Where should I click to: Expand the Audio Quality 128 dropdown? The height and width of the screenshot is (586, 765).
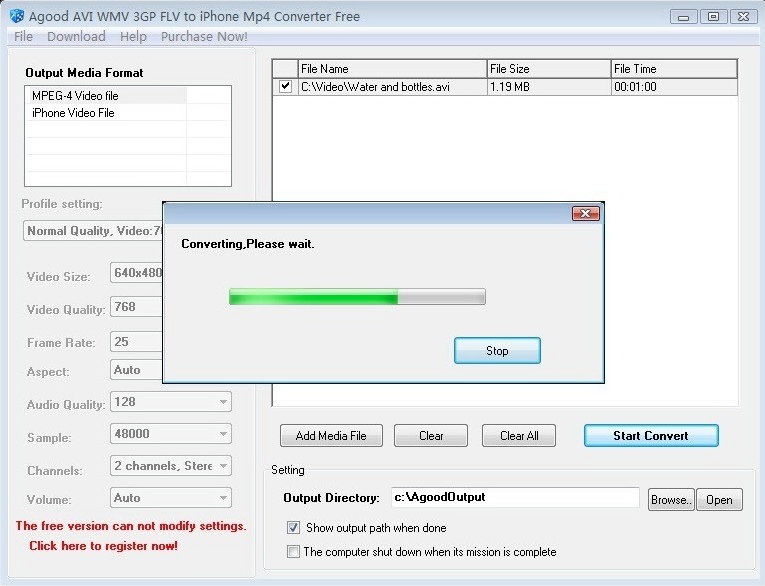[223, 402]
